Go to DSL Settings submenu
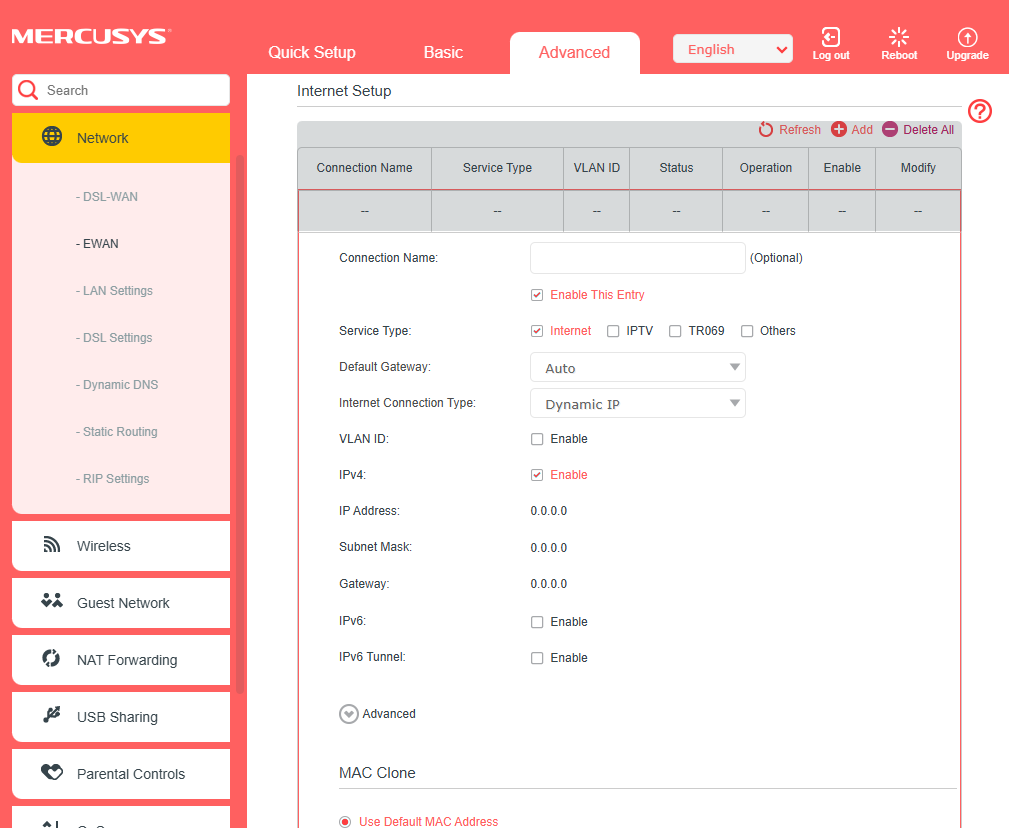Viewport: 1009px width, 828px height. [114, 338]
